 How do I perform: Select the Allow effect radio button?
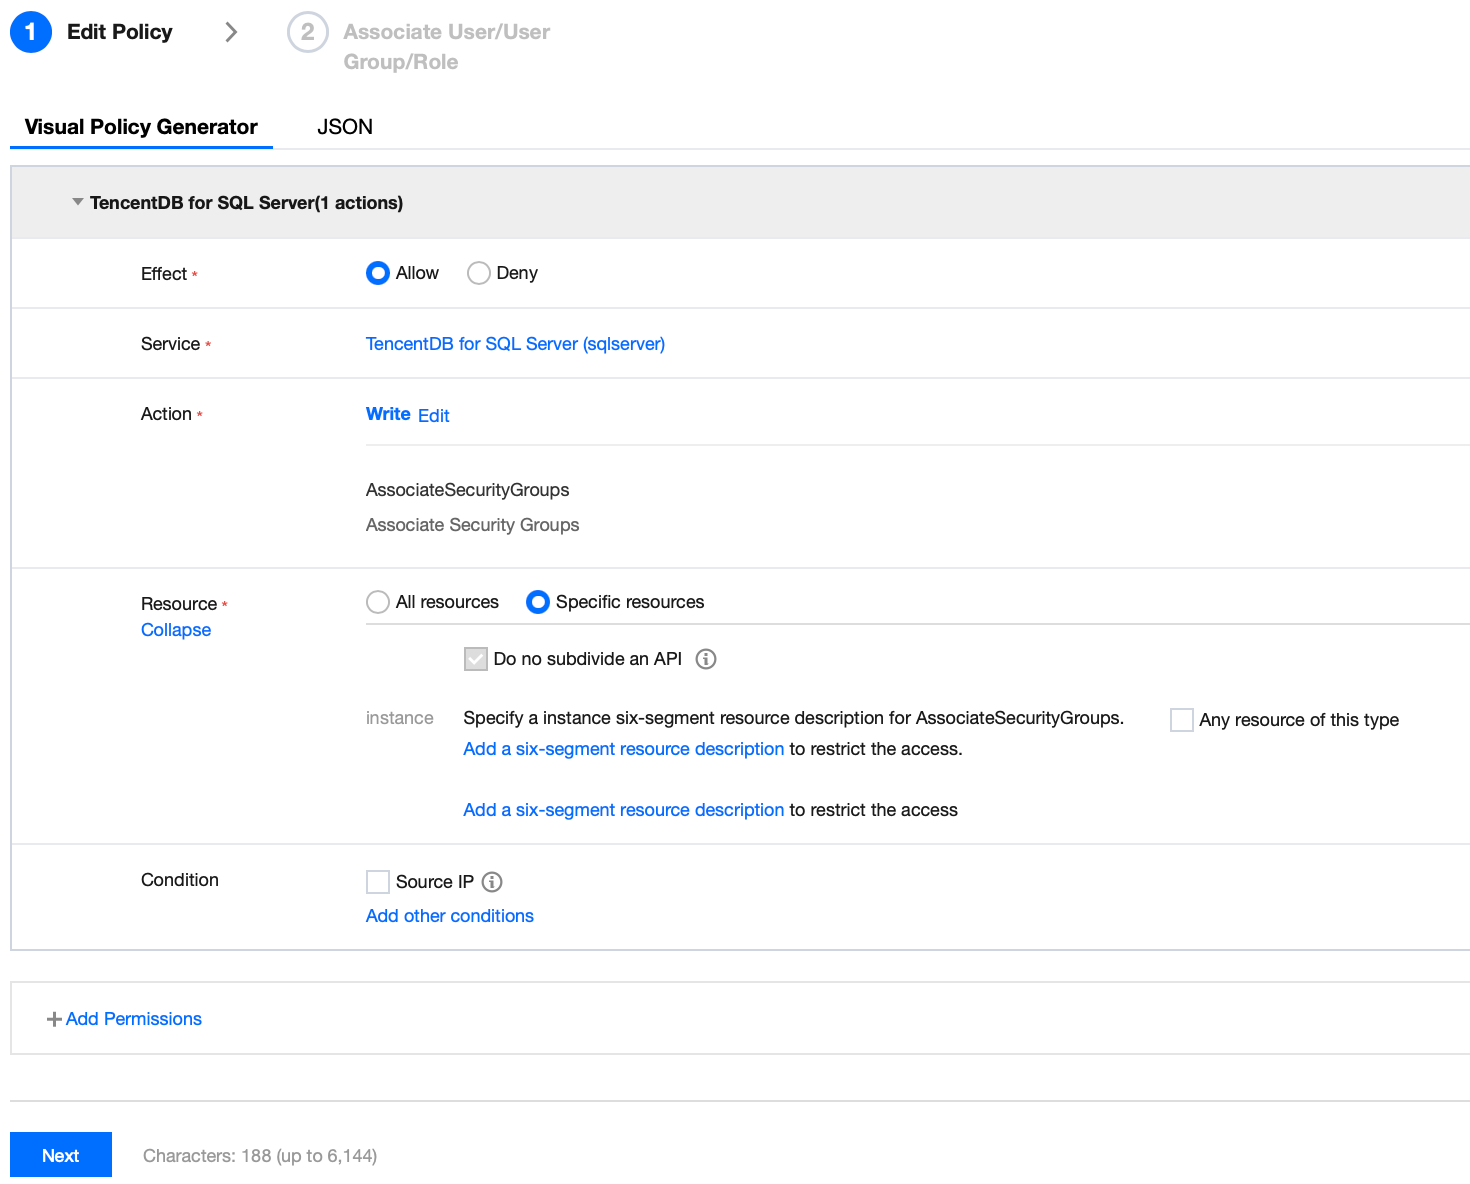pyautogui.click(x=377, y=273)
